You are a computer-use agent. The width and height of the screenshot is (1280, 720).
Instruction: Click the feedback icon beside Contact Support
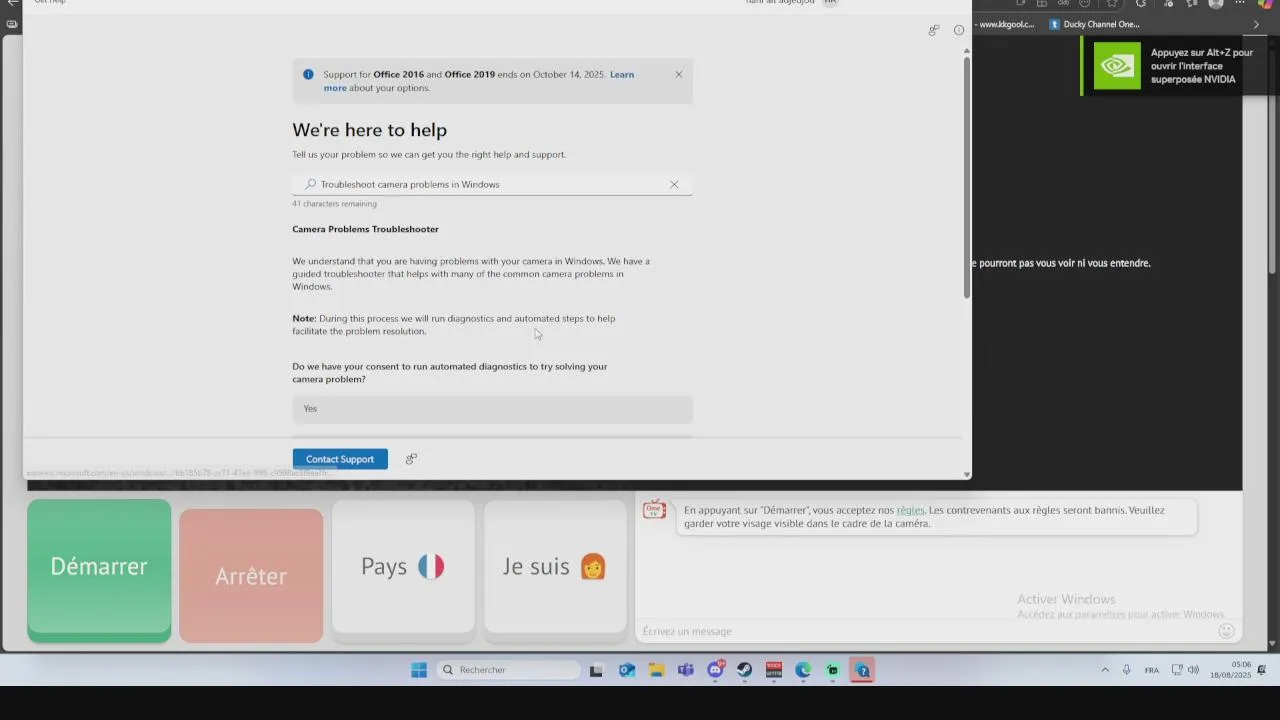point(411,459)
